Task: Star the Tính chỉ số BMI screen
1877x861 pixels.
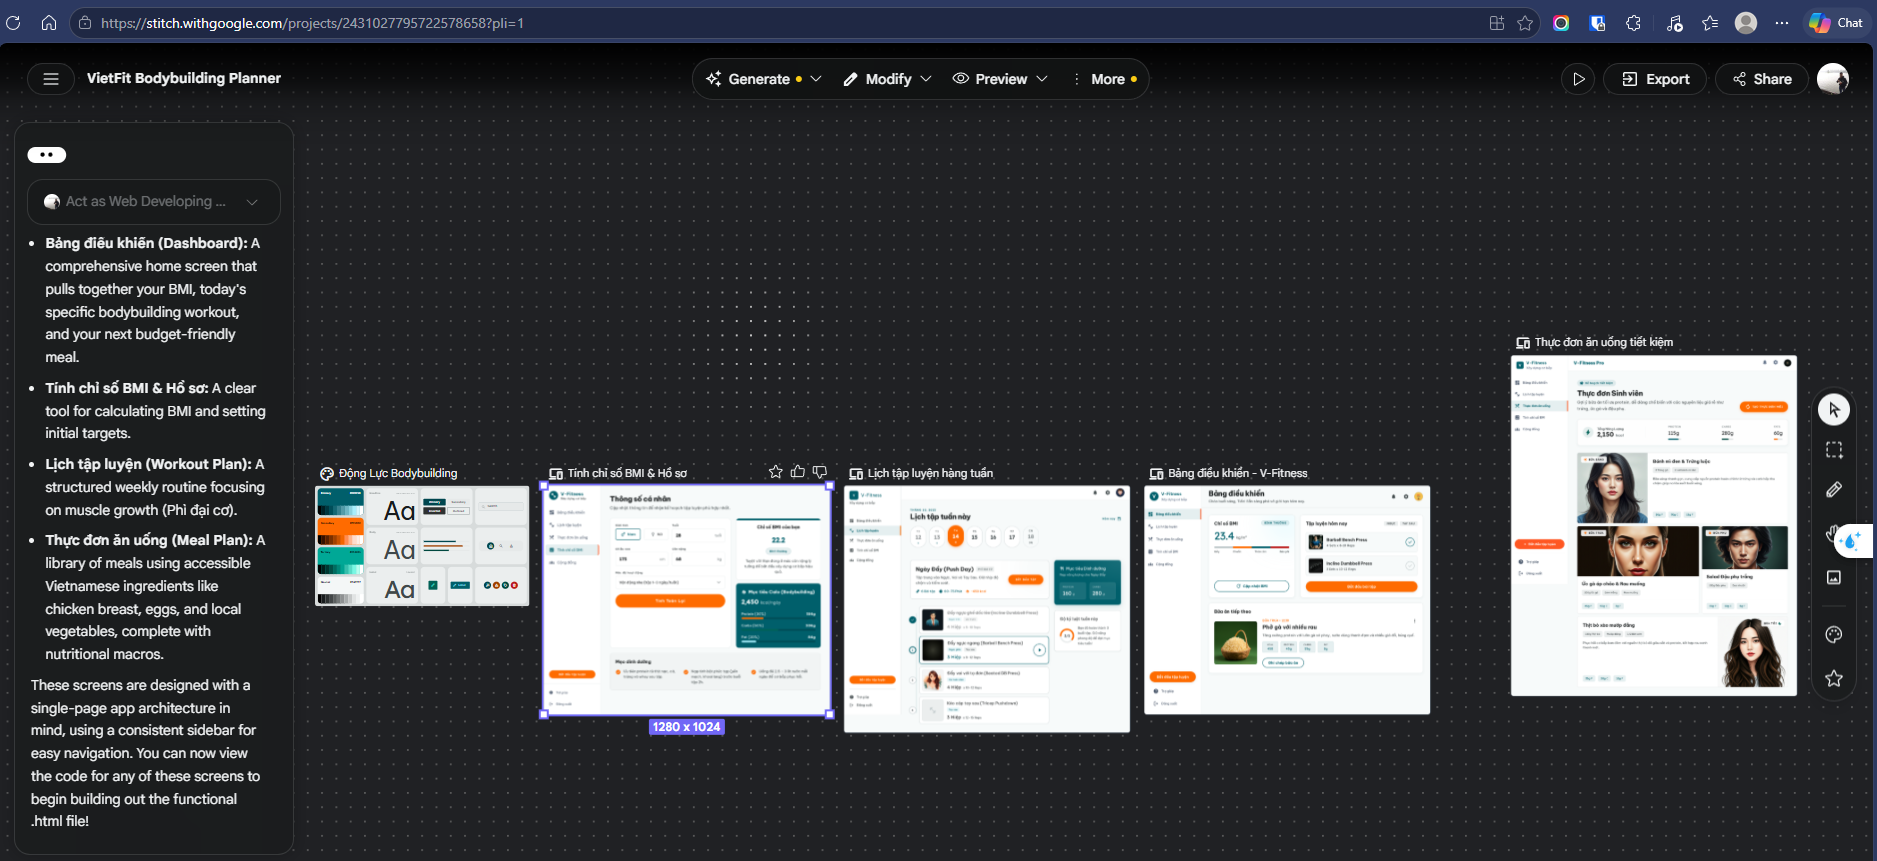Action: 776,472
